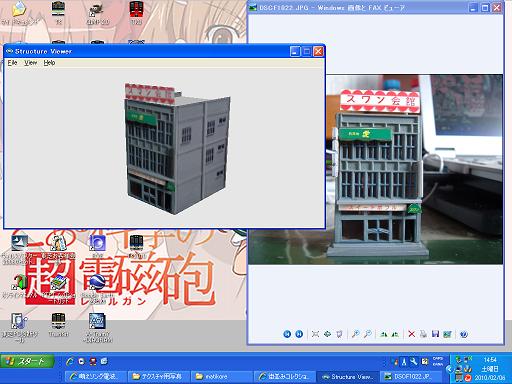
Task: Delete image with the red X icon
Action: pos(412,334)
